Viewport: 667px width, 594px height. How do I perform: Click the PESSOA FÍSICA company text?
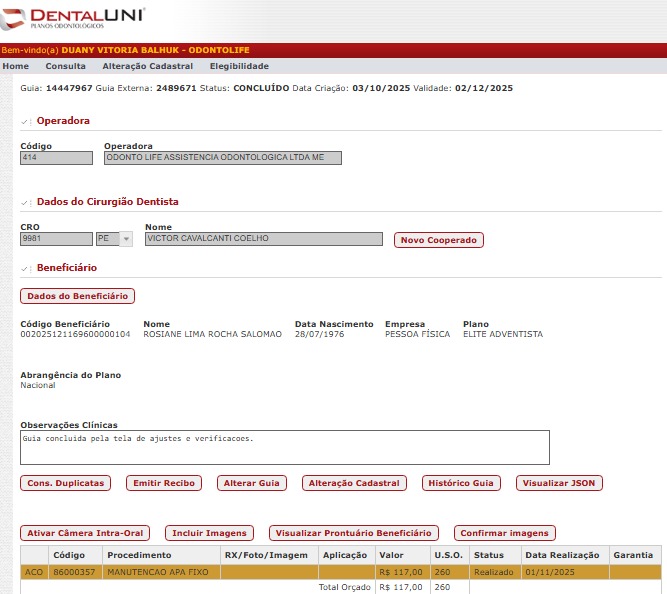coord(417,334)
